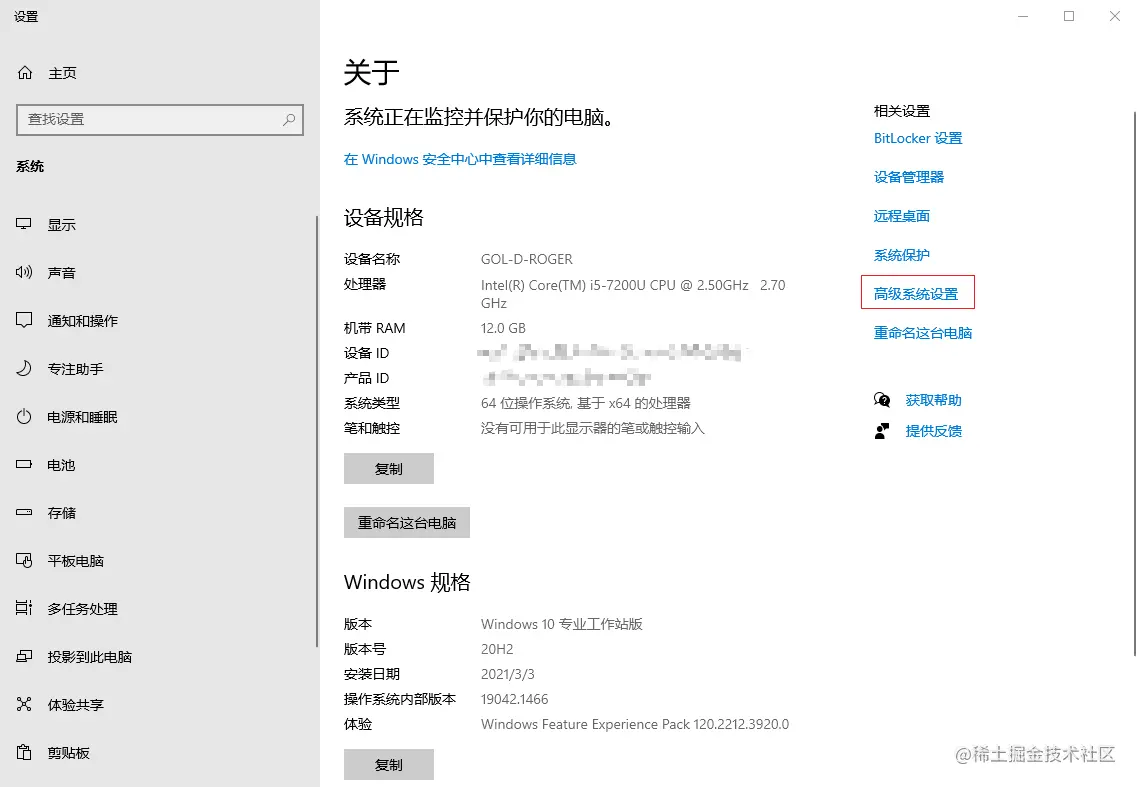Click the 获取帮助 help icon
This screenshot has width=1138, height=787.
pyautogui.click(x=882, y=399)
